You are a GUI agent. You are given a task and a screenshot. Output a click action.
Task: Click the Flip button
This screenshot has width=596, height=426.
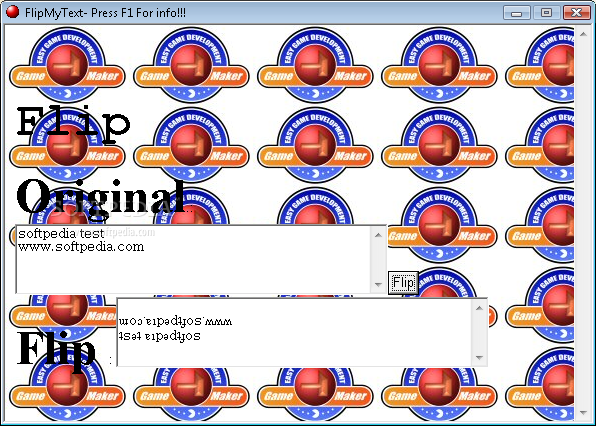[403, 283]
